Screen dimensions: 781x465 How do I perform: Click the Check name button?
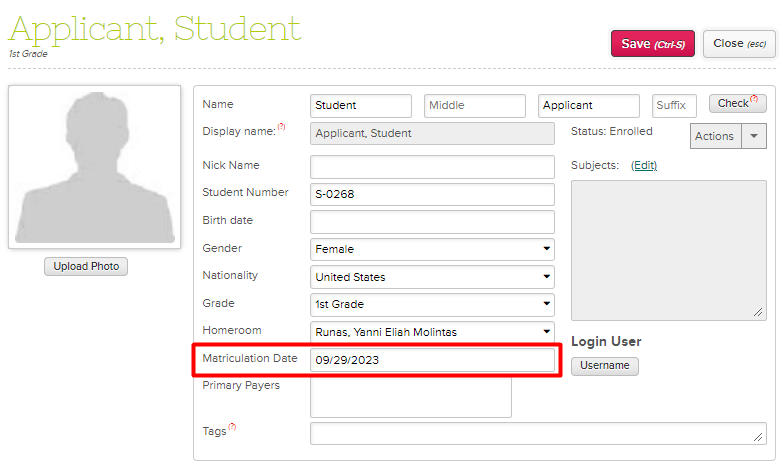coord(737,103)
